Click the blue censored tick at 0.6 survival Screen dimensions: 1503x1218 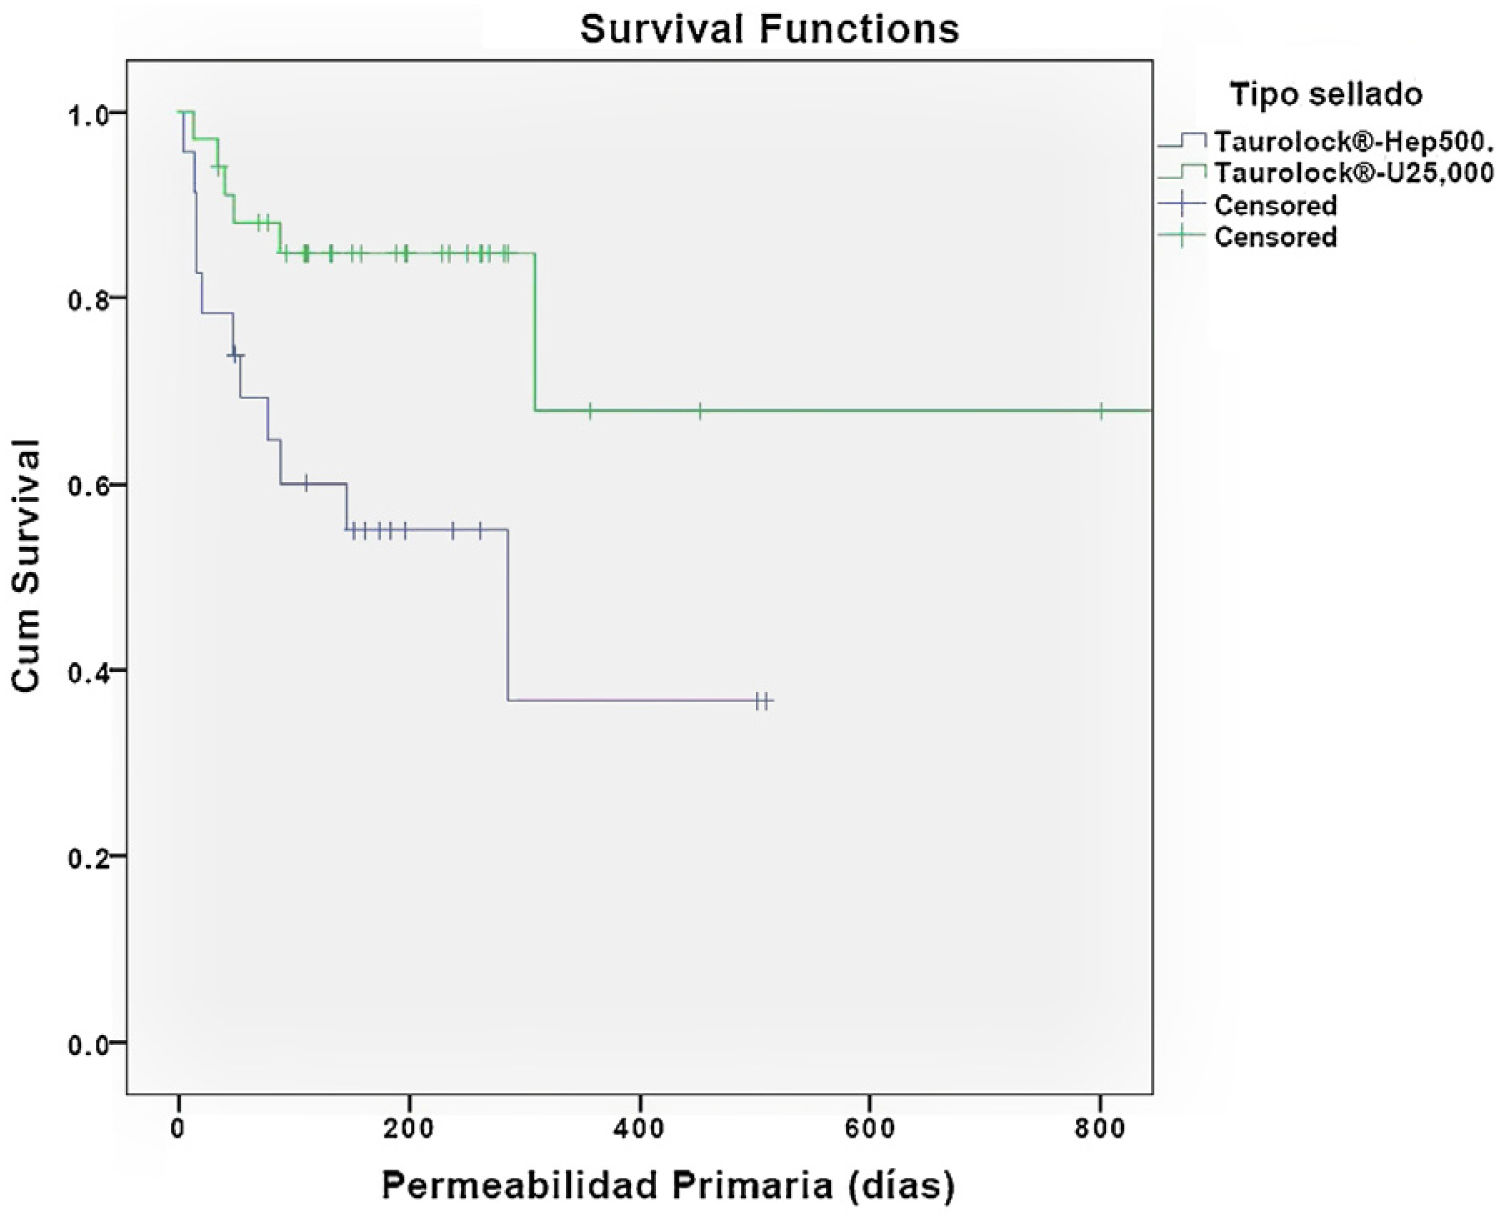(x=306, y=483)
